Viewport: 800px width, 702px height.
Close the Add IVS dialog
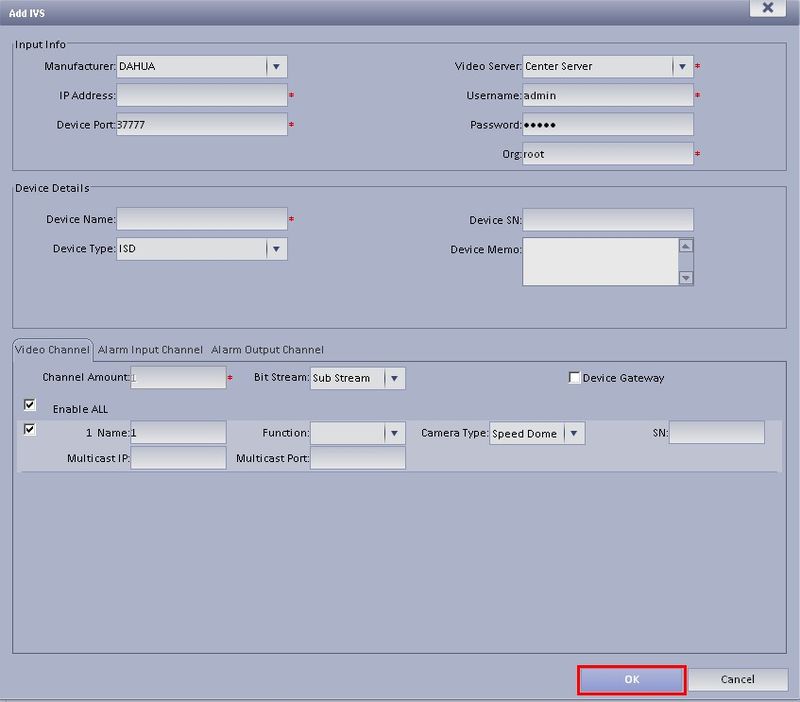click(x=767, y=8)
